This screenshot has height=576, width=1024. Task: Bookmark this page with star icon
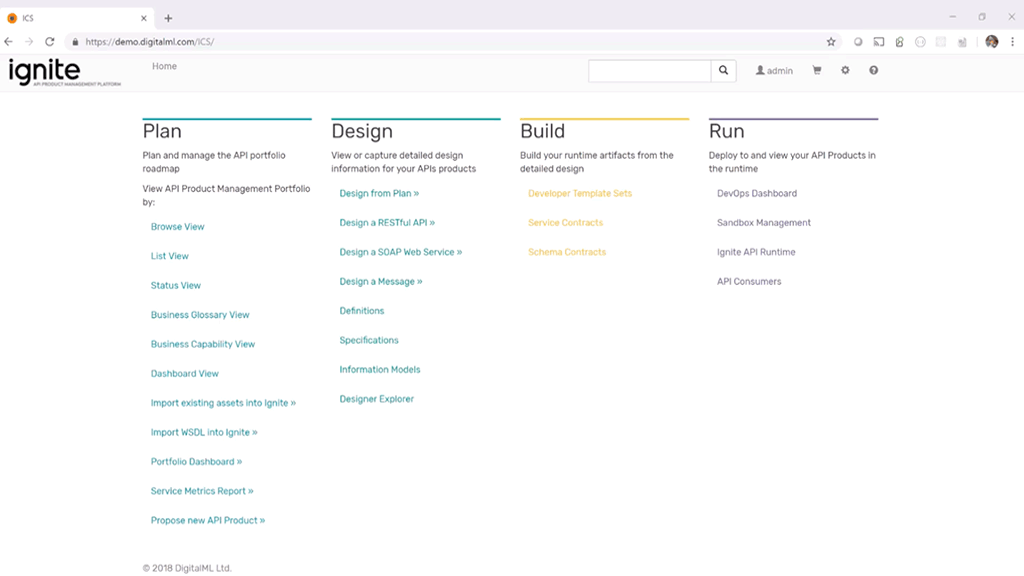coord(830,42)
